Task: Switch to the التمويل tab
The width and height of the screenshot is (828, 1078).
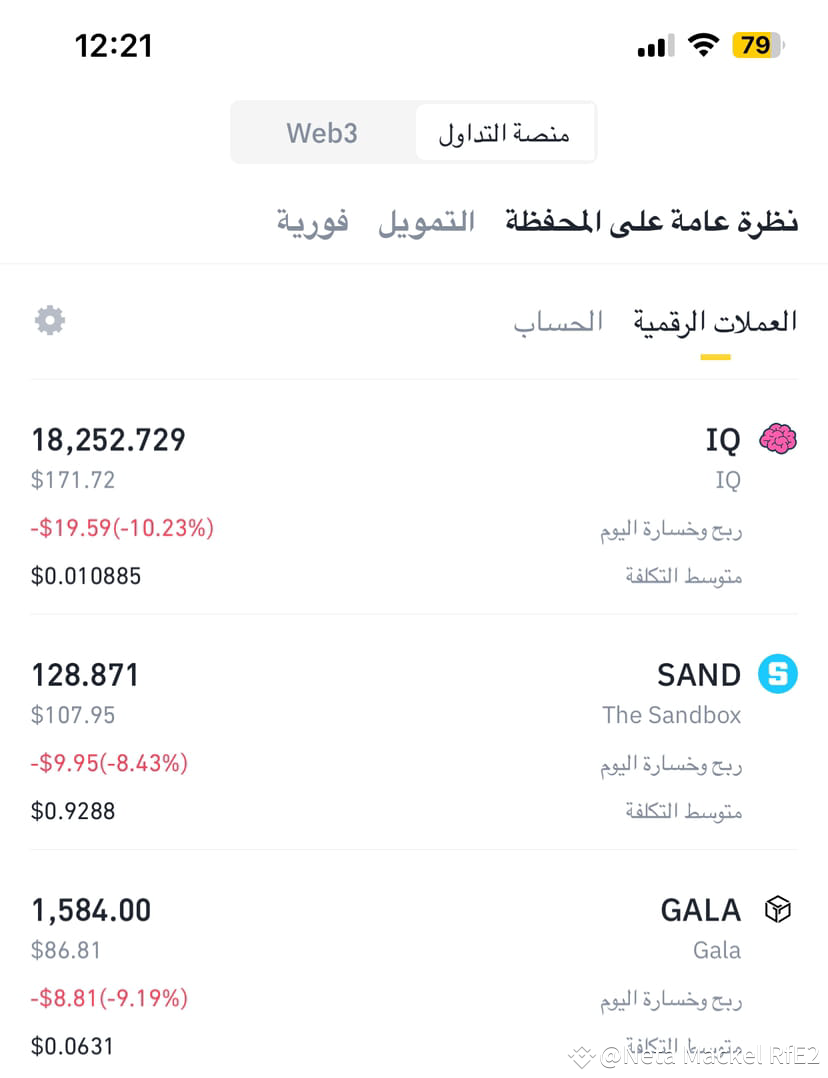Action: 426,221
